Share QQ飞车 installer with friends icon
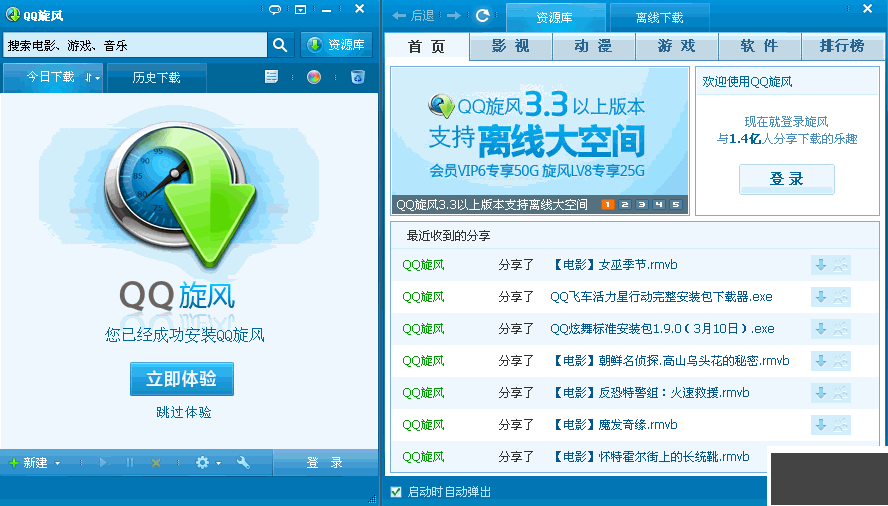 pyautogui.click(x=841, y=297)
